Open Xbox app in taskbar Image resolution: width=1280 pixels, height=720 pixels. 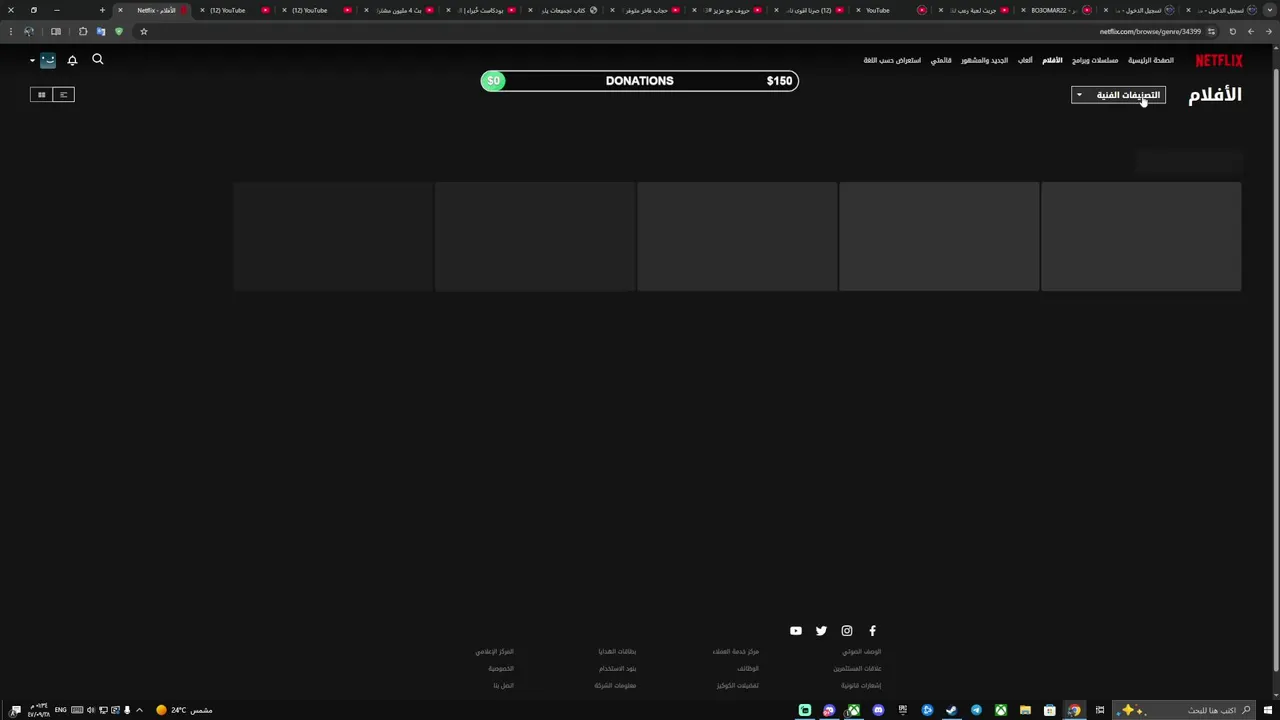click(x=1000, y=710)
